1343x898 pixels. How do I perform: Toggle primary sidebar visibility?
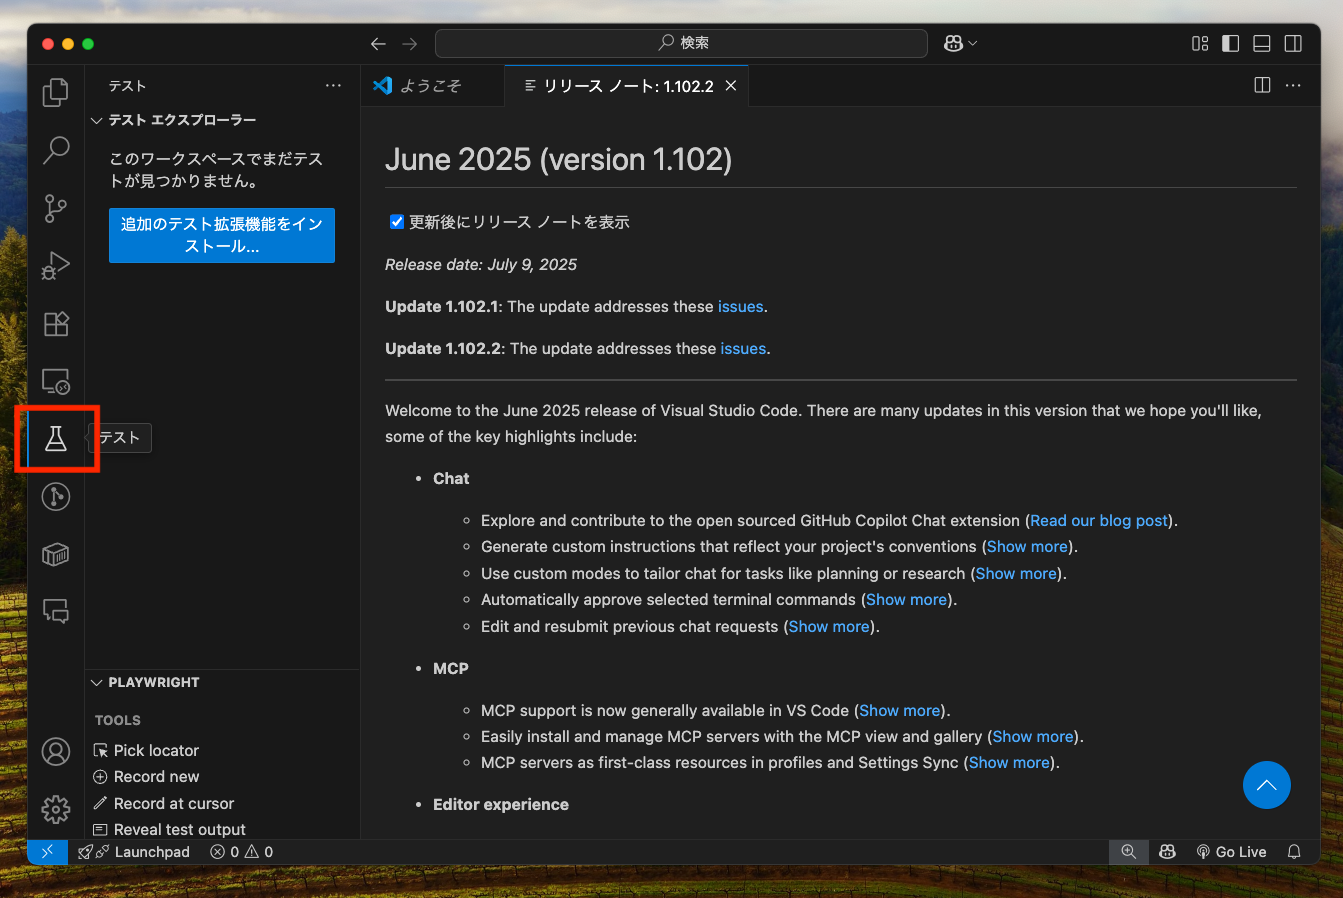click(1231, 43)
